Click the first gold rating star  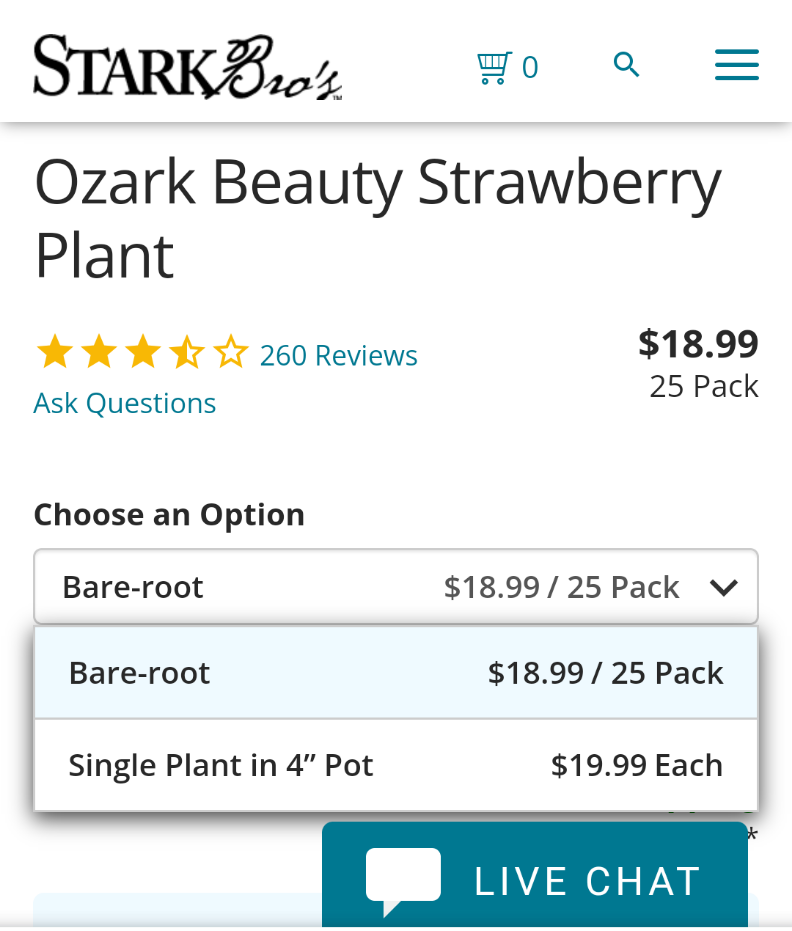55,352
